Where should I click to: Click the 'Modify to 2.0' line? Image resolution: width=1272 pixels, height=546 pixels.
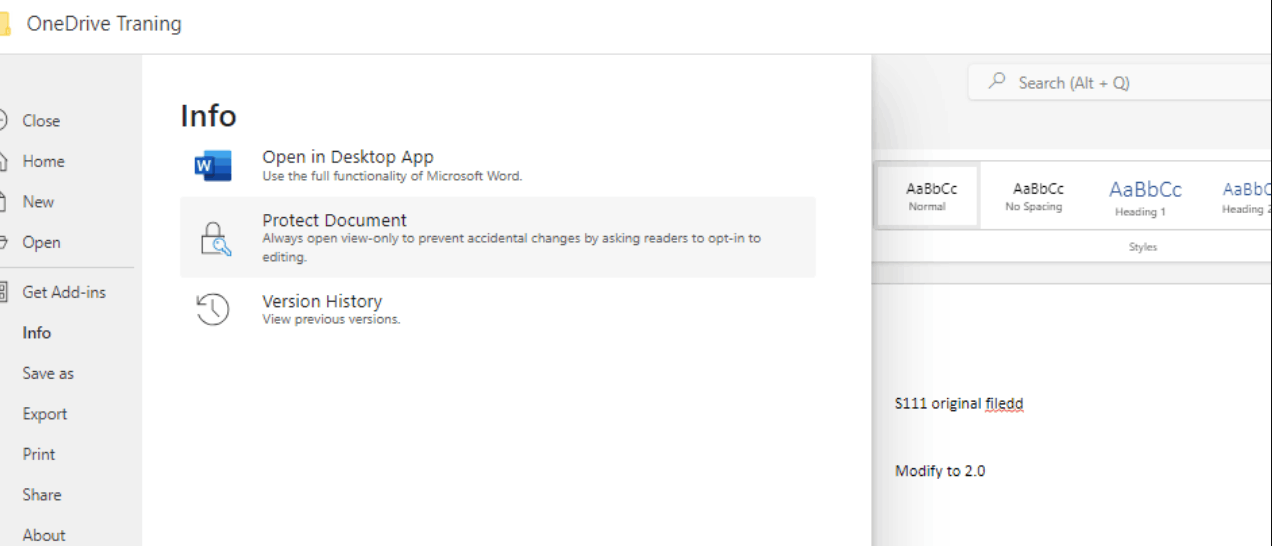click(940, 471)
